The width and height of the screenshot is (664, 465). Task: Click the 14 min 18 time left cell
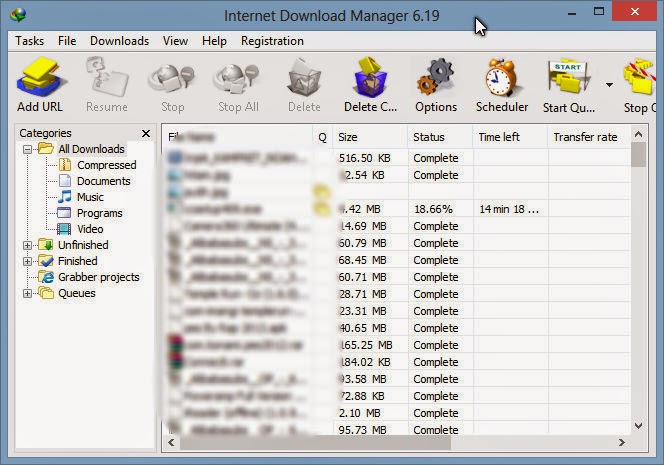pyautogui.click(x=509, y=209)
